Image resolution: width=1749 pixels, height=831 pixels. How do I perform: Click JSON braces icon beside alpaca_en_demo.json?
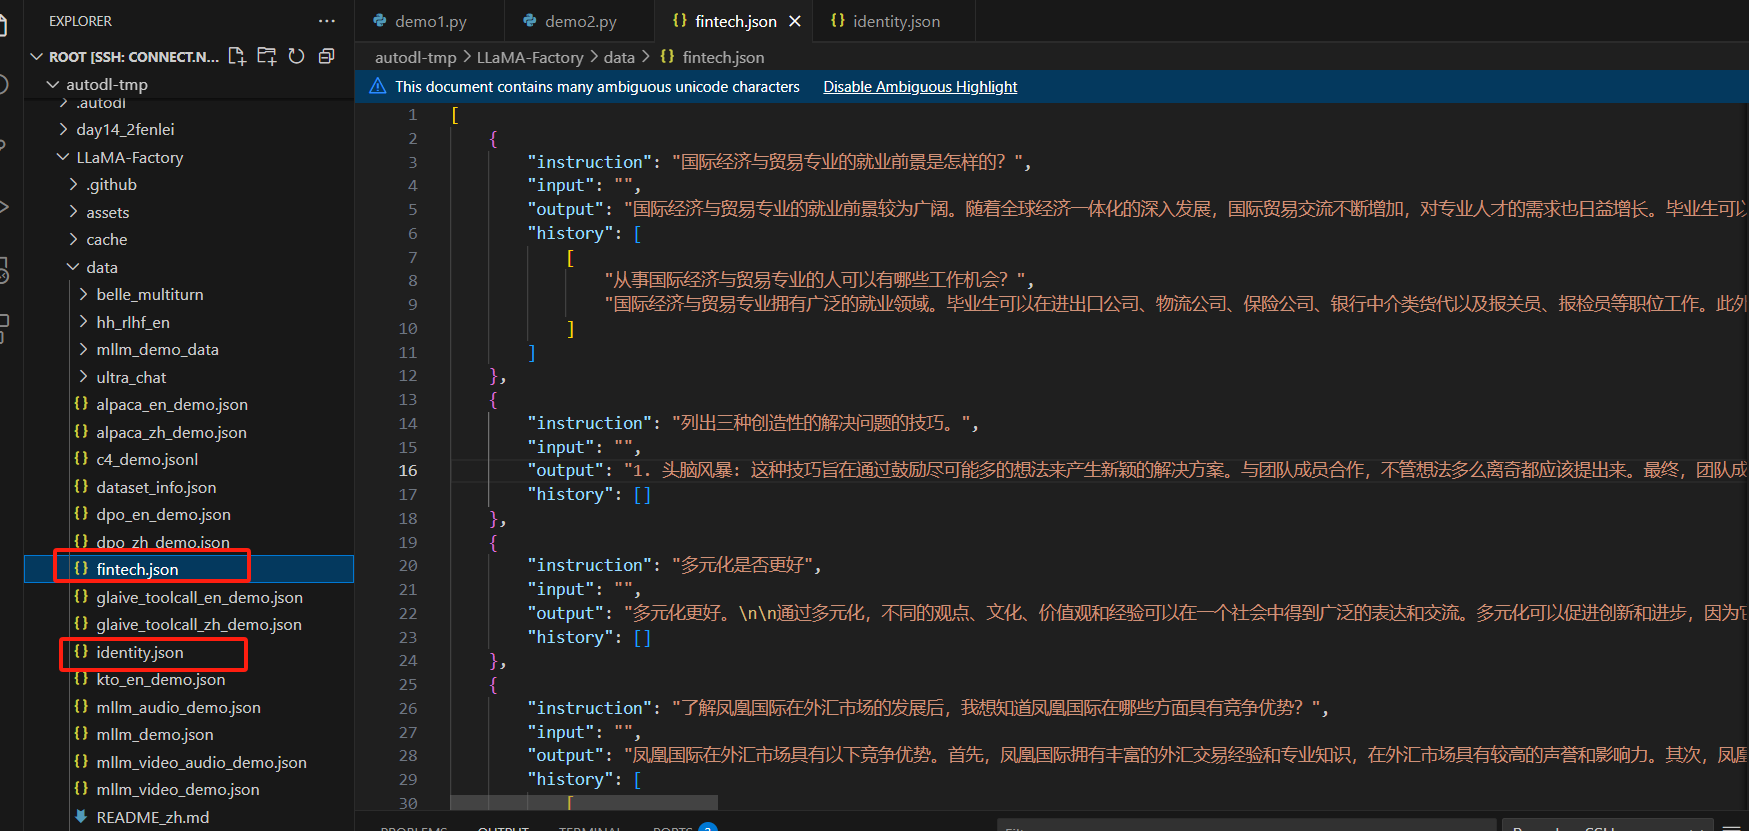click(x=81, y=404)
